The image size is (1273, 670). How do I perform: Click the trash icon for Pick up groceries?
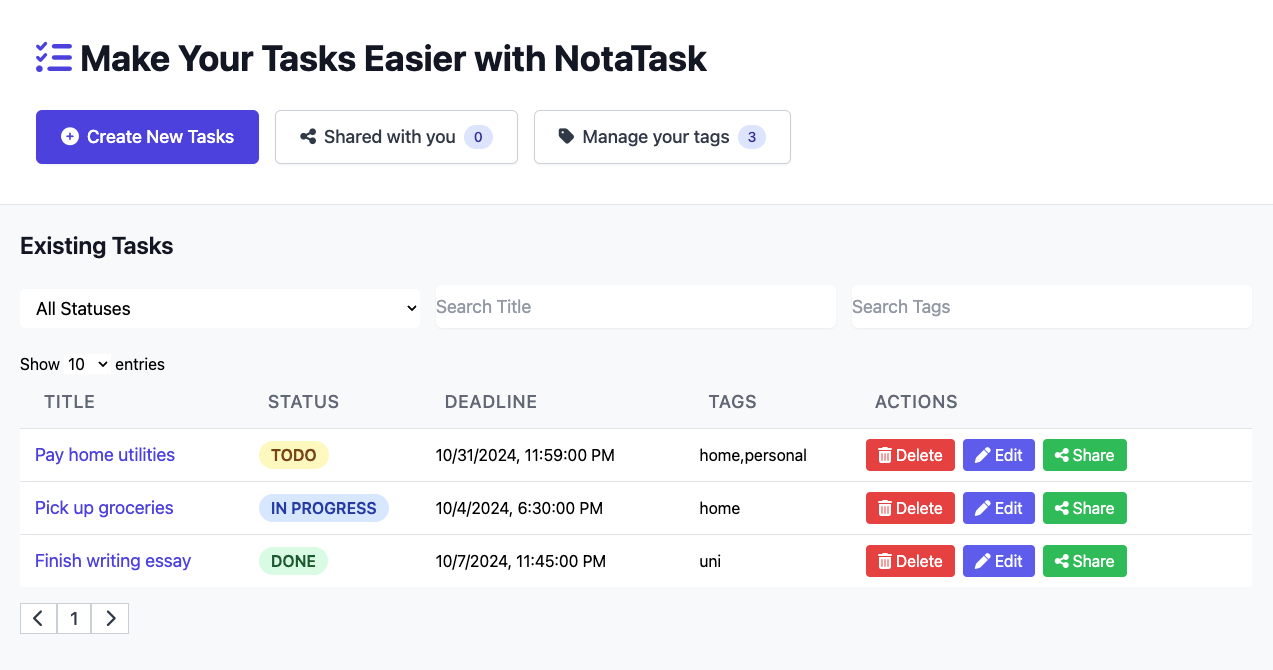885,508
